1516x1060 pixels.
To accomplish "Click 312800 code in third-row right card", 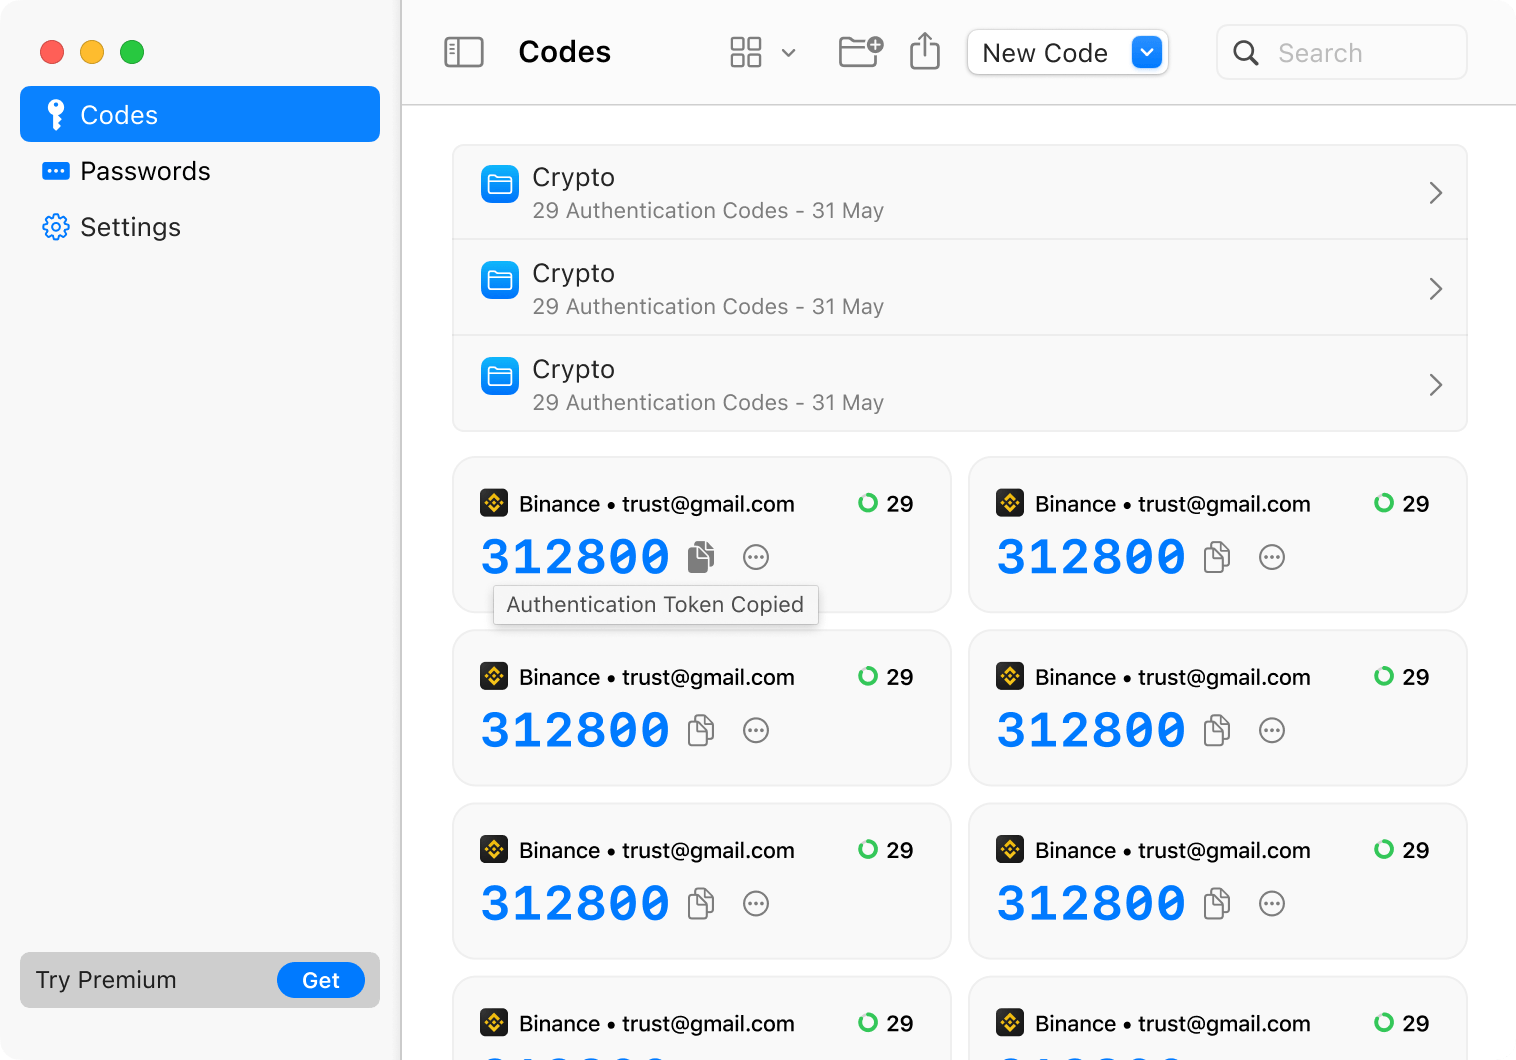I will pos(1091,904).
